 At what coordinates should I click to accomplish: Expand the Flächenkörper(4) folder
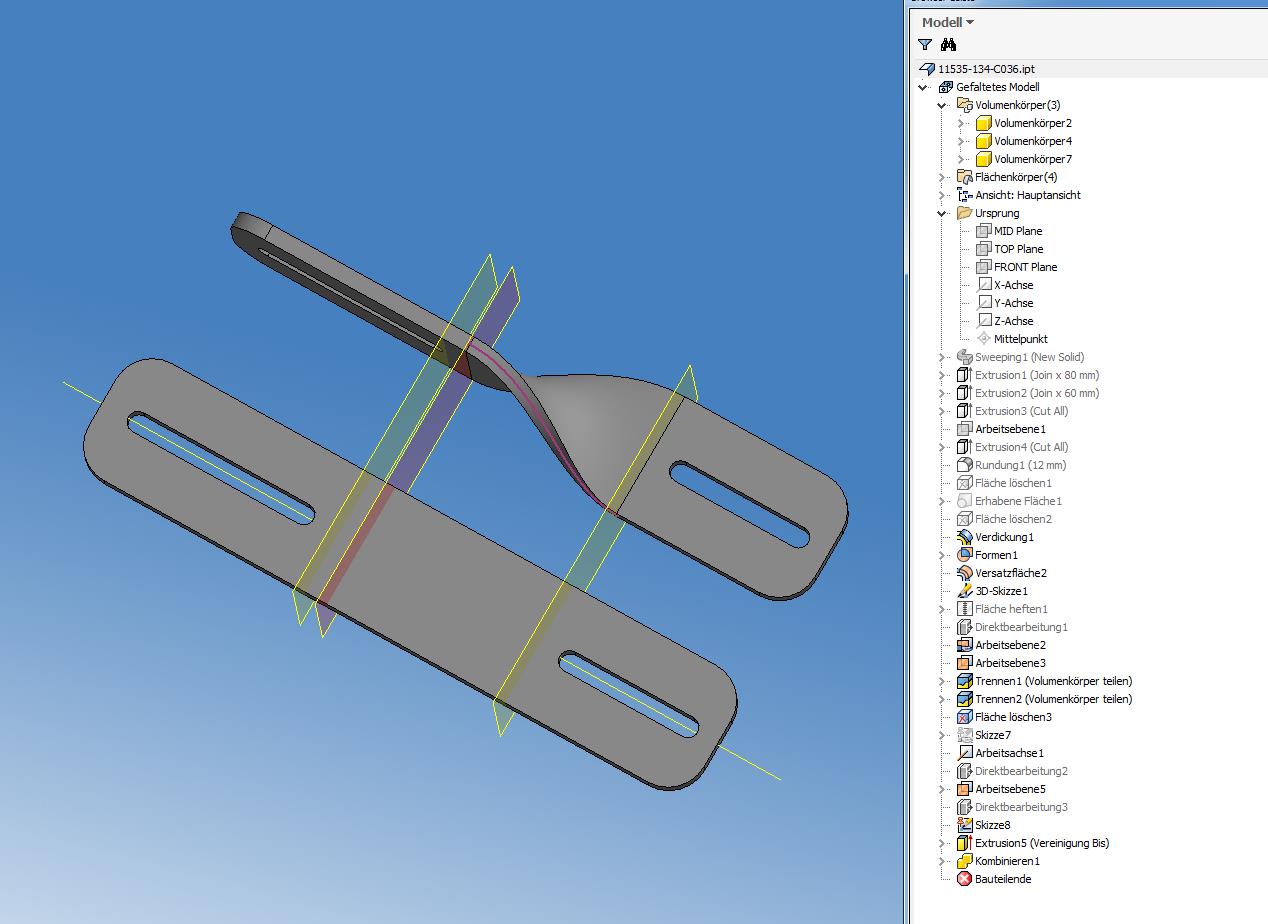942,177
